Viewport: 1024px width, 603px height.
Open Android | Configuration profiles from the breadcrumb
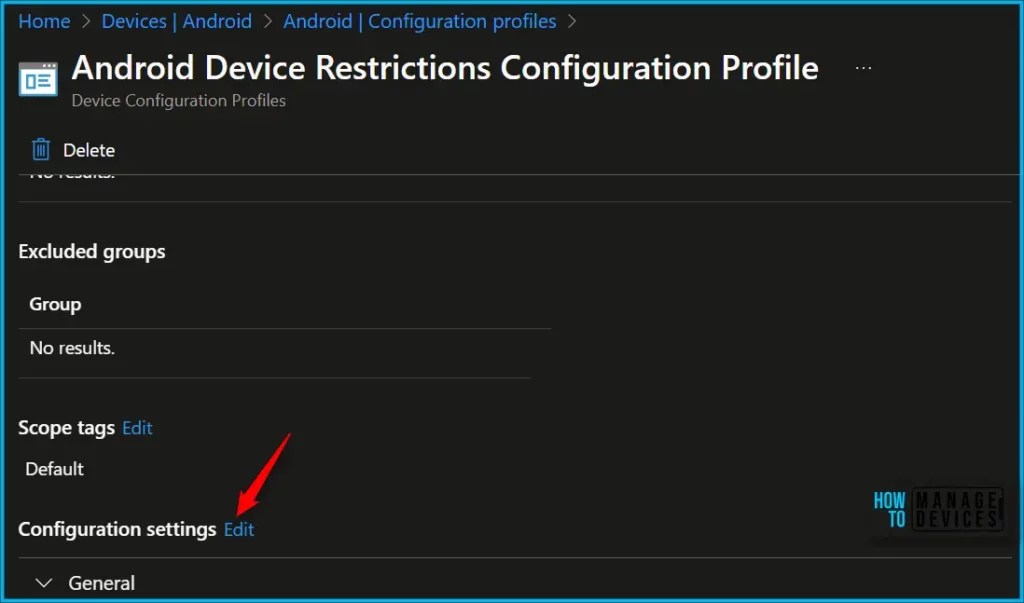420,21
